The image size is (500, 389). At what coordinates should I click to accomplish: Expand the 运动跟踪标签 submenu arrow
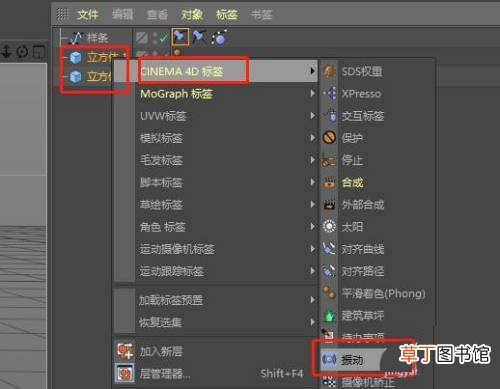coord(312,271)
